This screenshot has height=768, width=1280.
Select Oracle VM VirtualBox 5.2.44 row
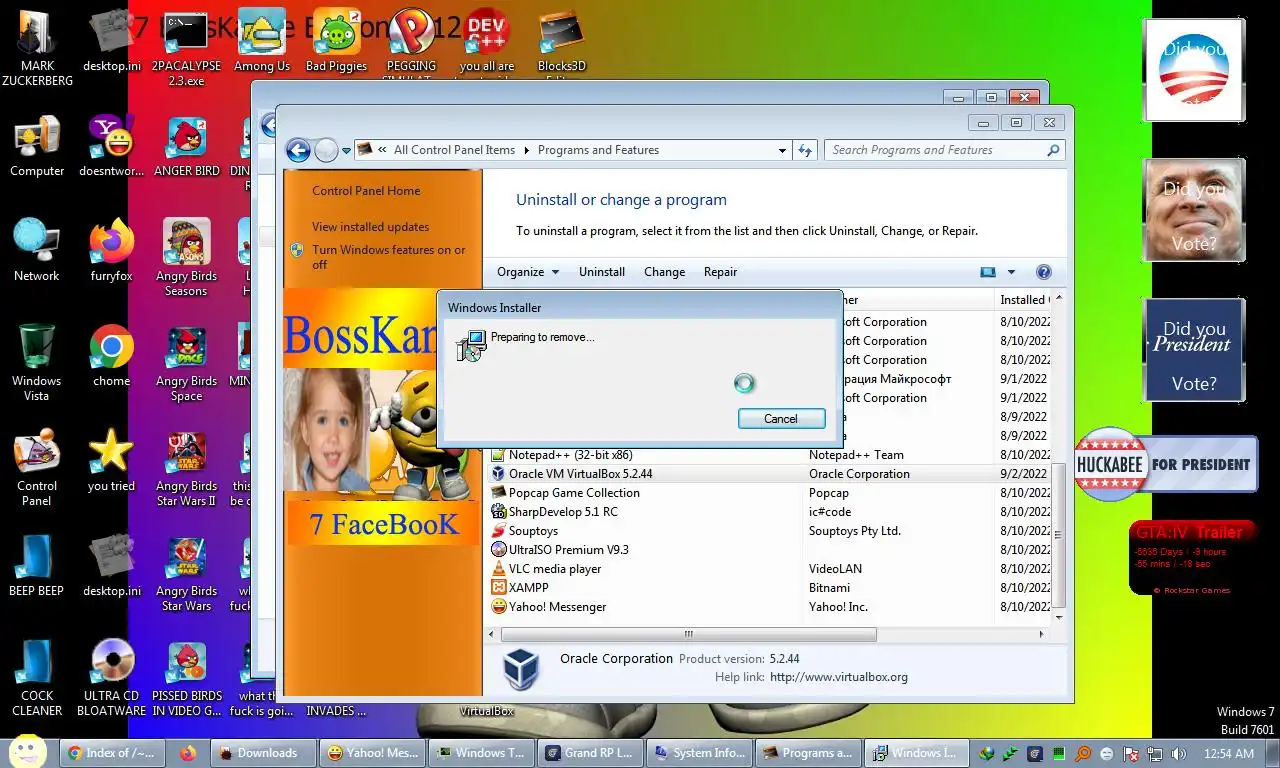click(768, 474)
